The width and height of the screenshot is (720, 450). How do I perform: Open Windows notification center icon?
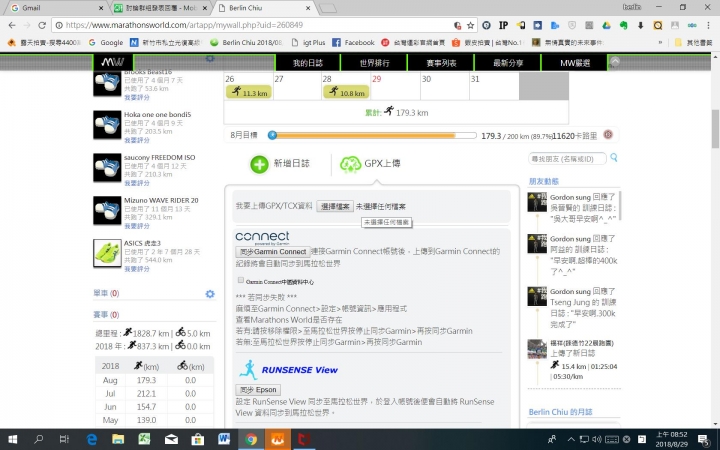(703, 439)
